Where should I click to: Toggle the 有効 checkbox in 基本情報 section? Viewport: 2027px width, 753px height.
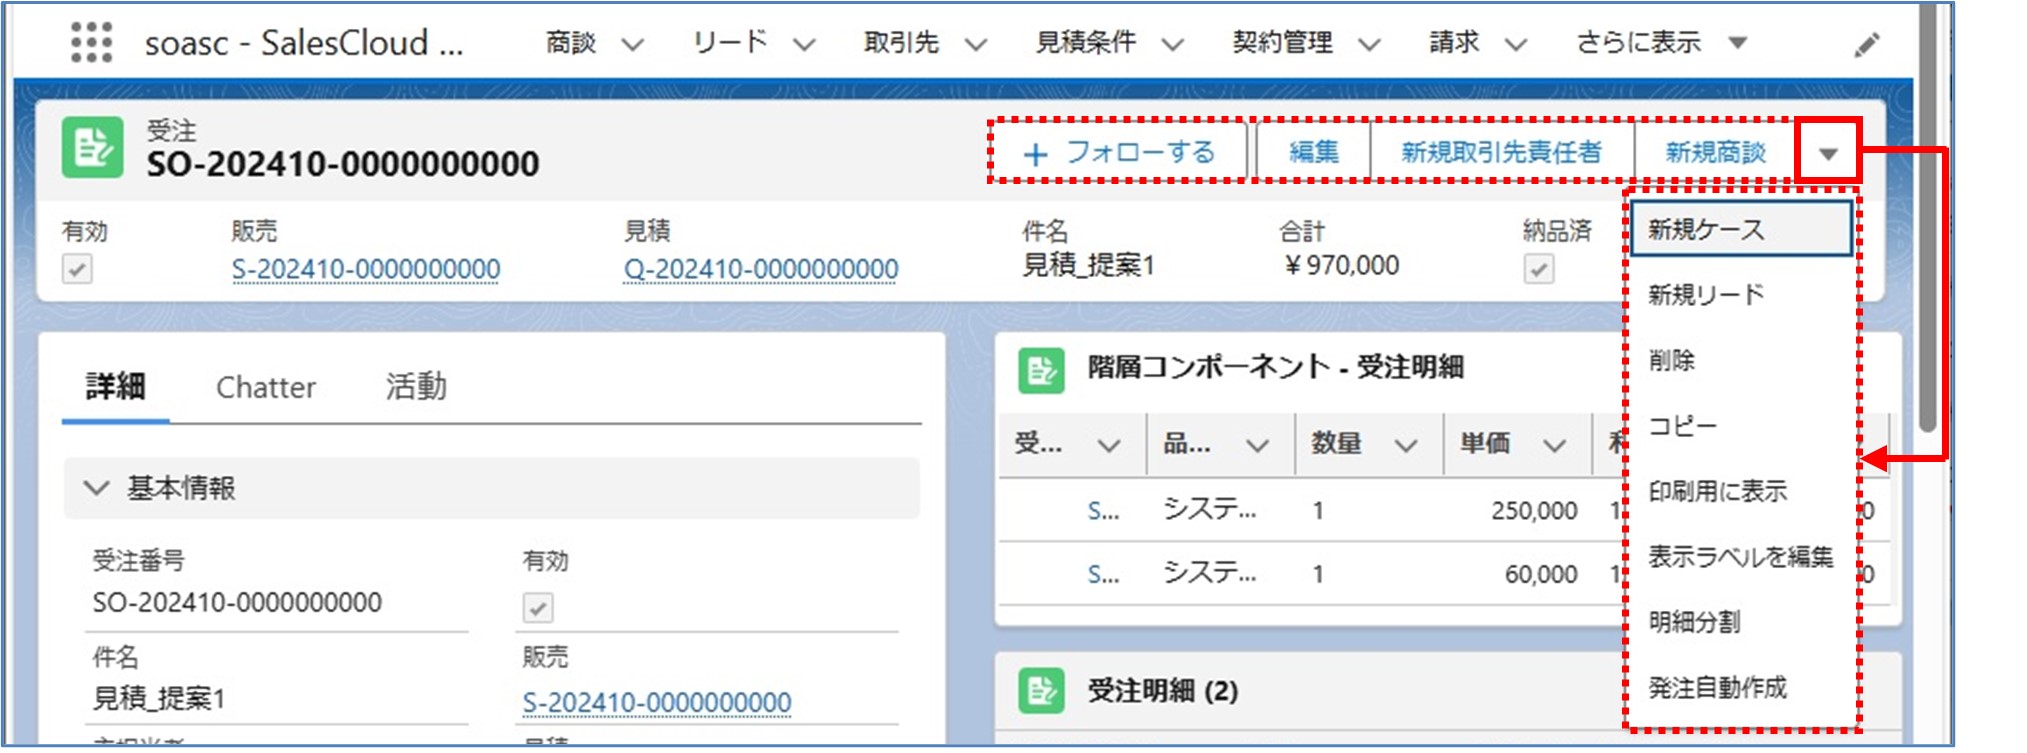coord(538,607)
